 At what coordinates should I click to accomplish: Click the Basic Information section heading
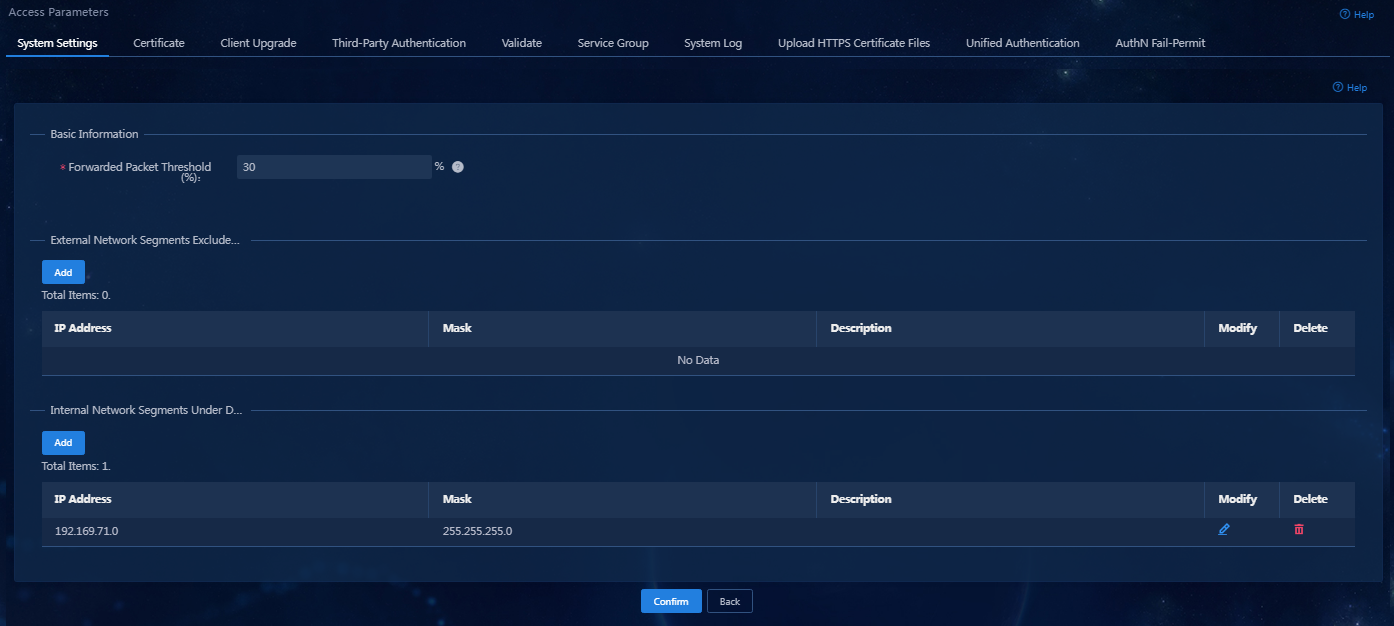[94, 134]
